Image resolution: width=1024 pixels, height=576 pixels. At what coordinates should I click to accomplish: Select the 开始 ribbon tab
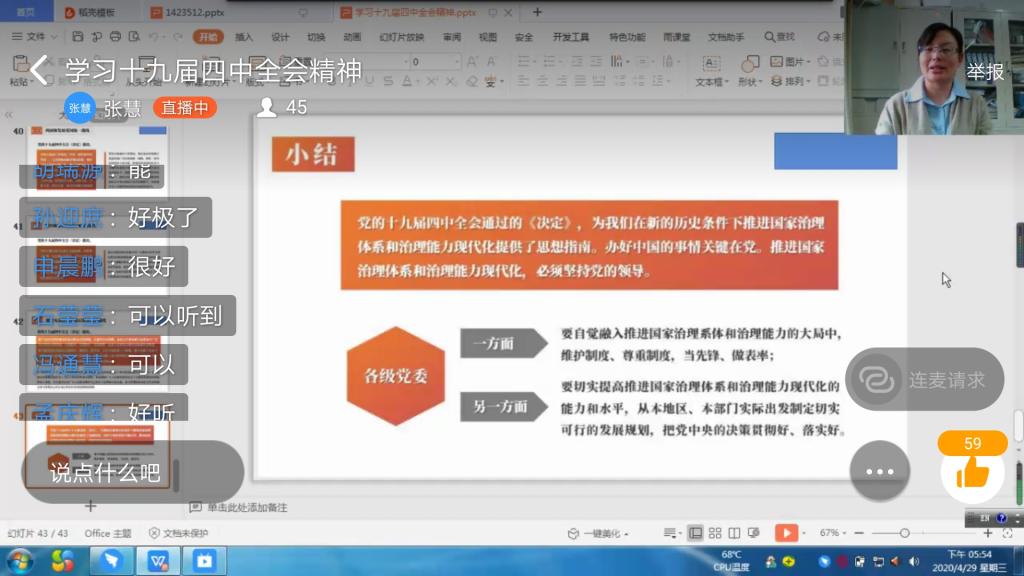click(x=208, y=37)
